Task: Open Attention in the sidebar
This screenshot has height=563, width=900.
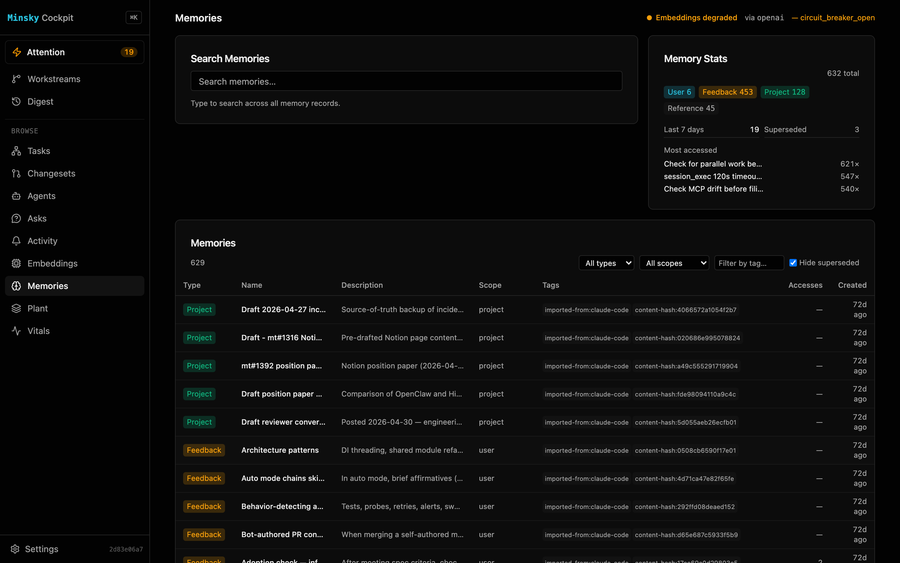Action: pyautogui.click(x=75, y=52)
